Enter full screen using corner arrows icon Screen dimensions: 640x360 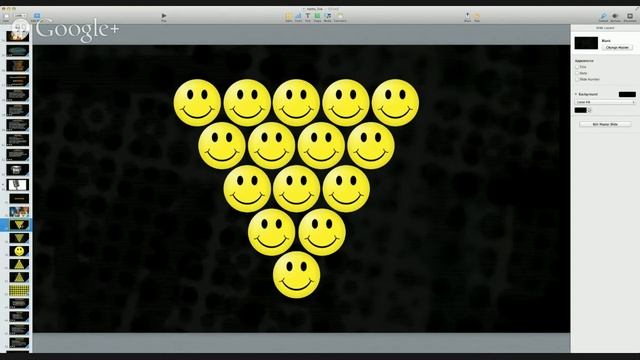(x=636, y=9)
